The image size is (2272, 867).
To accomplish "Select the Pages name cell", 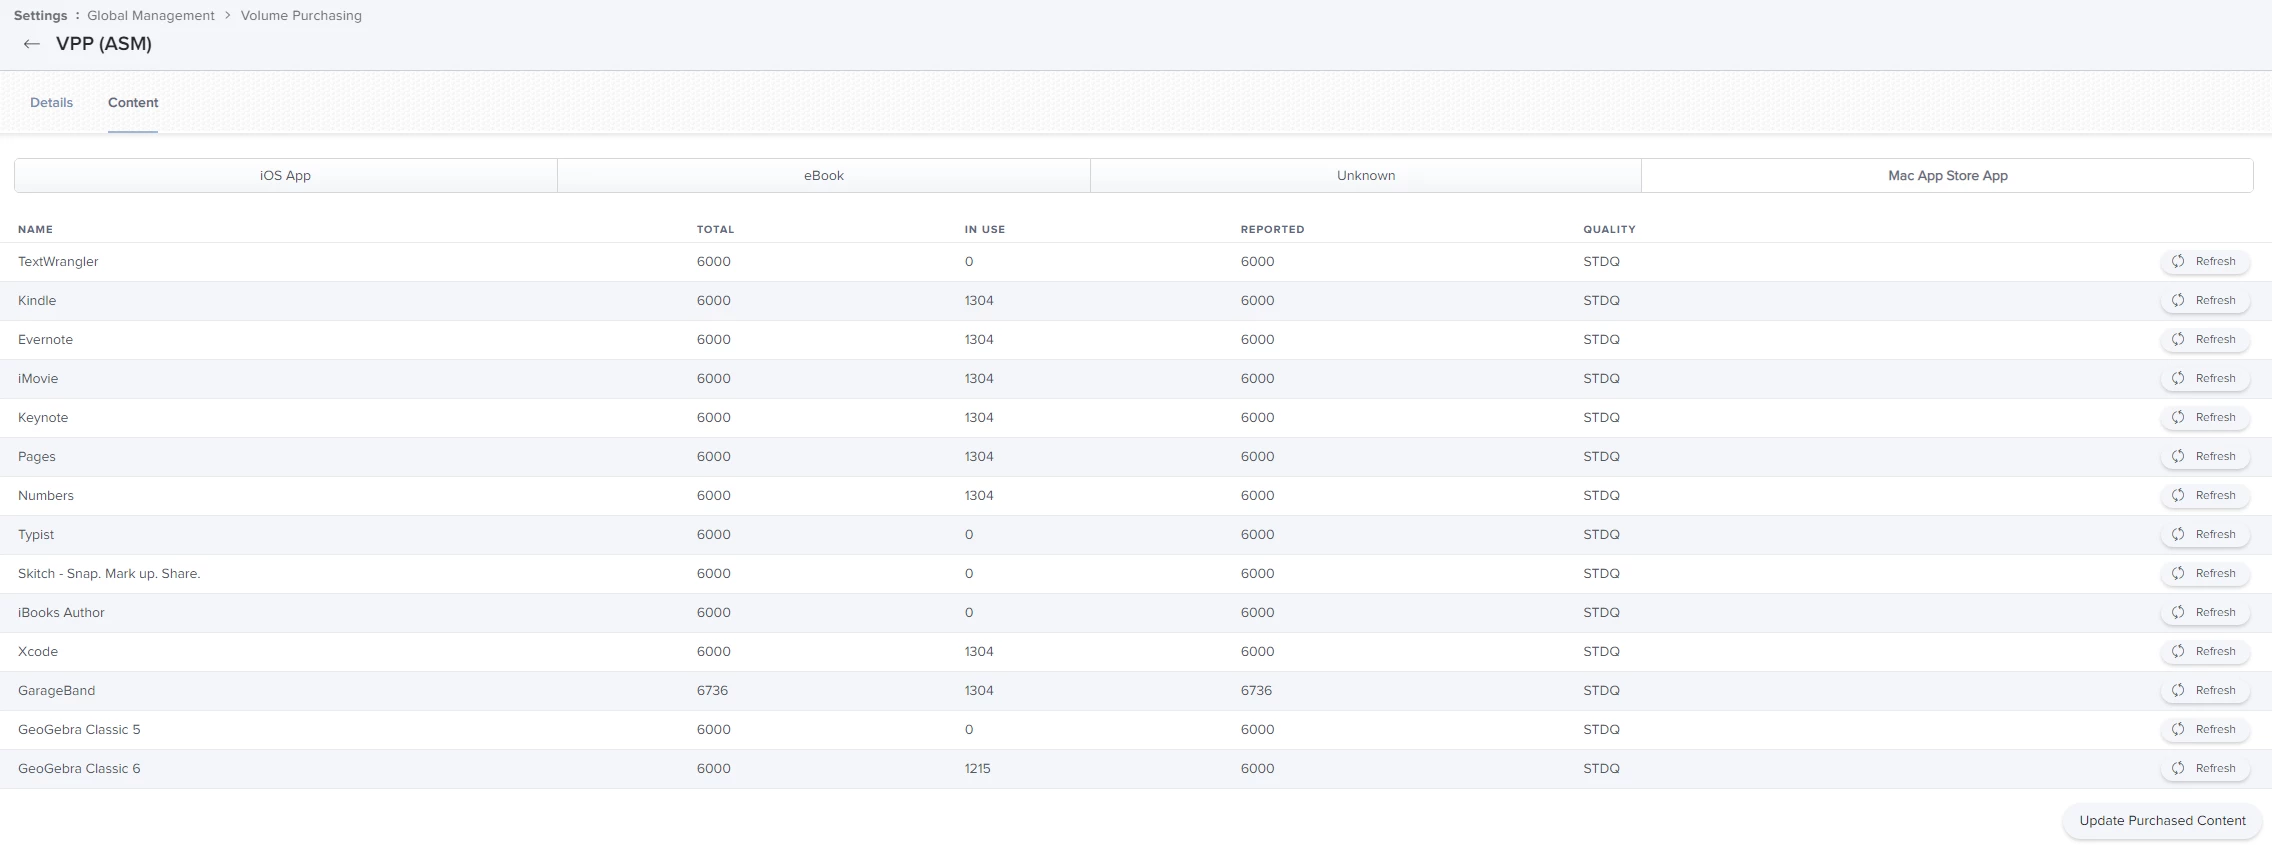I will pyautogui.click(x=37, y=456).
